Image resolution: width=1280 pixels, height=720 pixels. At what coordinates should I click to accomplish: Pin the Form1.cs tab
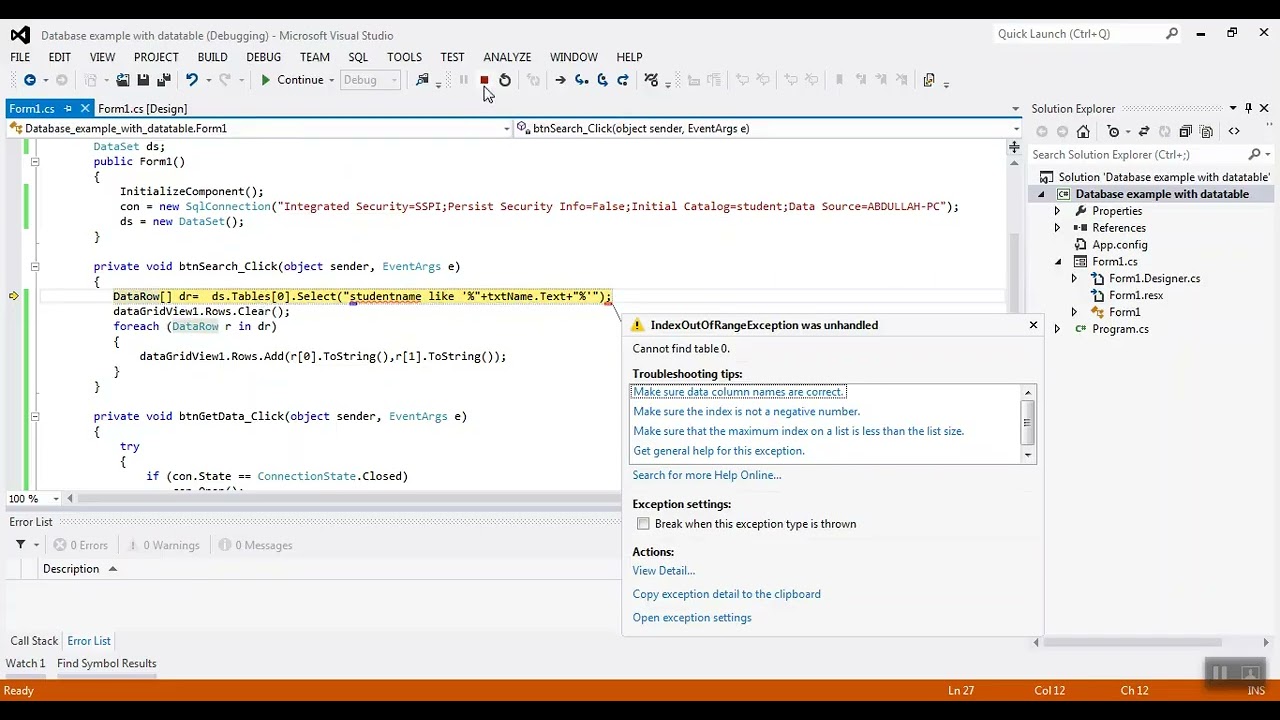click(x=68, y=108)
